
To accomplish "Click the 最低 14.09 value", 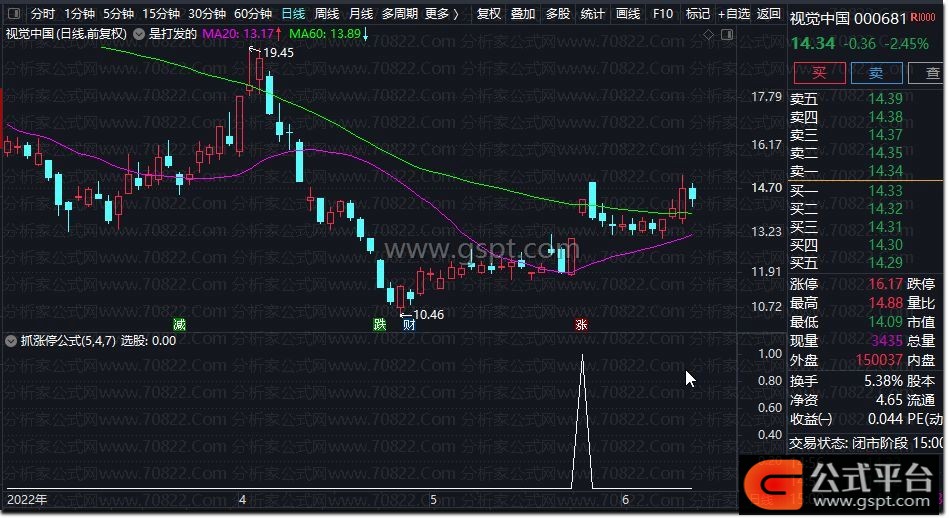I will click(x=885, y=322).
